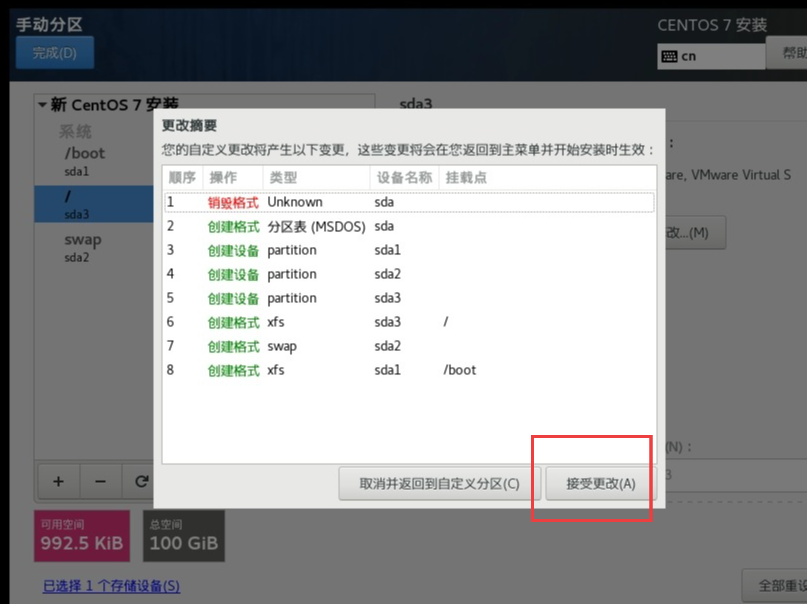Click the 手动分区 heading
Screen dimensions: 807x604
(49, 24)
